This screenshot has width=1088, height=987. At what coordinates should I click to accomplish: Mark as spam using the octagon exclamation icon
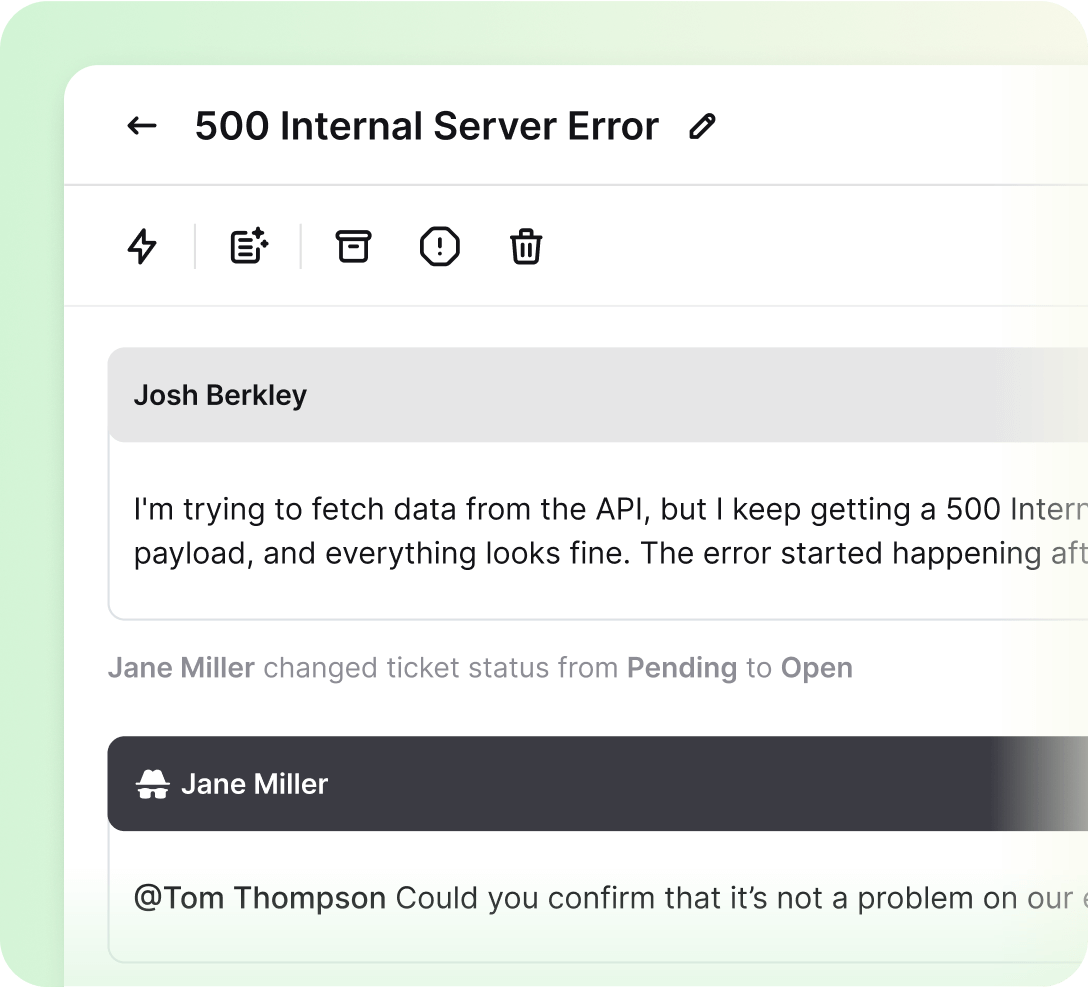[439, 246]
